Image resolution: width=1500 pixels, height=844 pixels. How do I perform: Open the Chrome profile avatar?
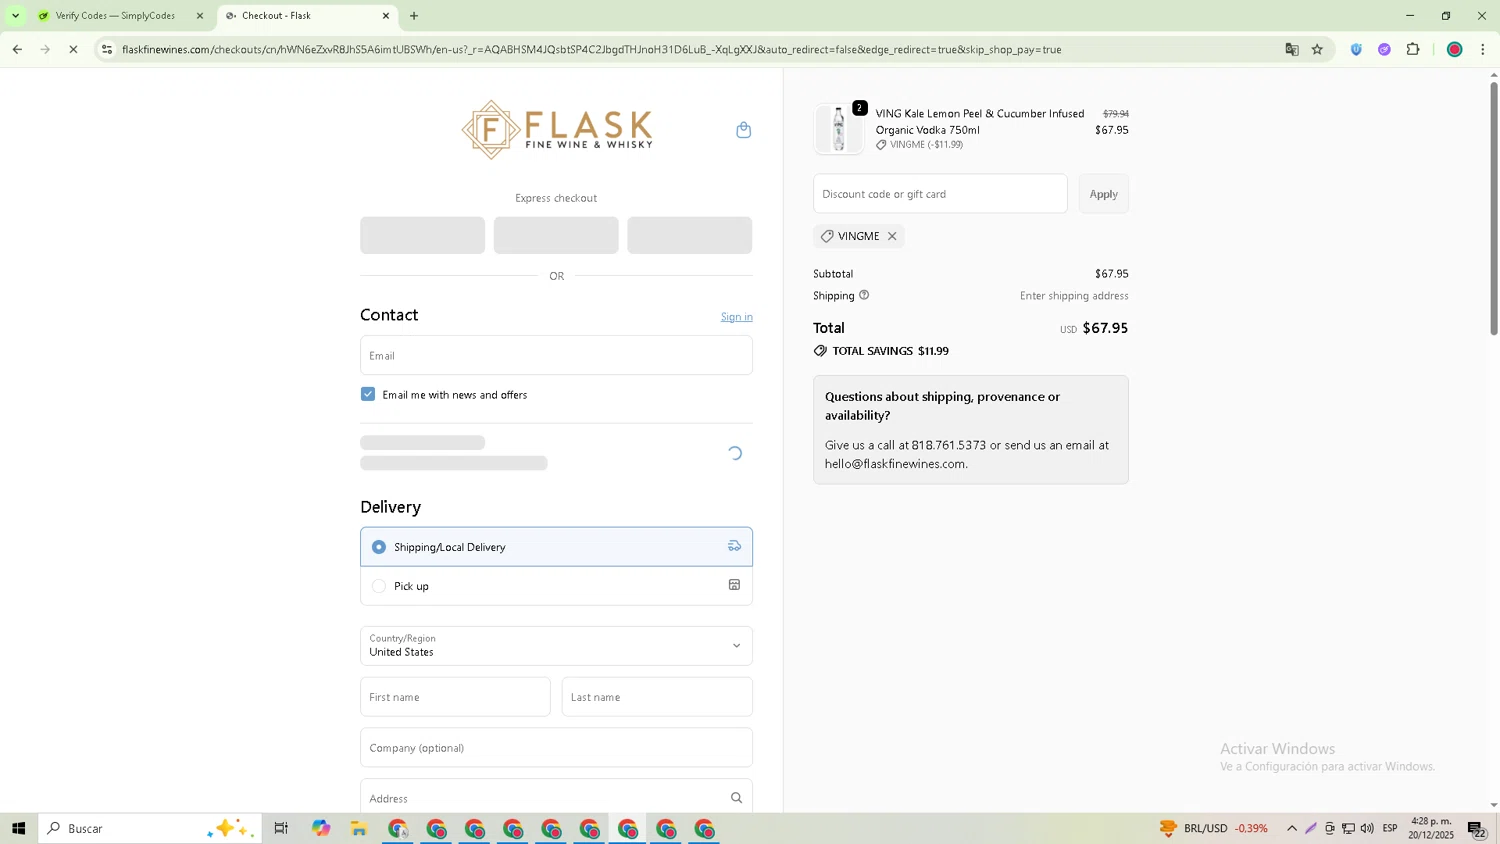tap(1455, 49)
